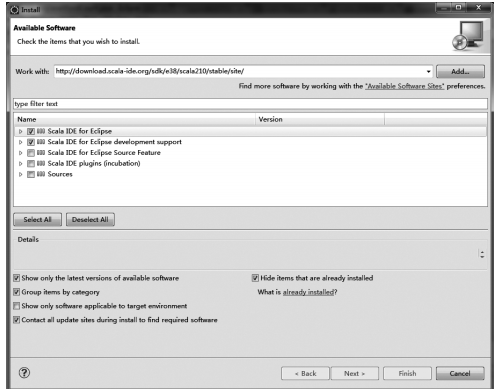
Task: Expand Scala IDE plugins (incubation) node
Action: point(21,163)
